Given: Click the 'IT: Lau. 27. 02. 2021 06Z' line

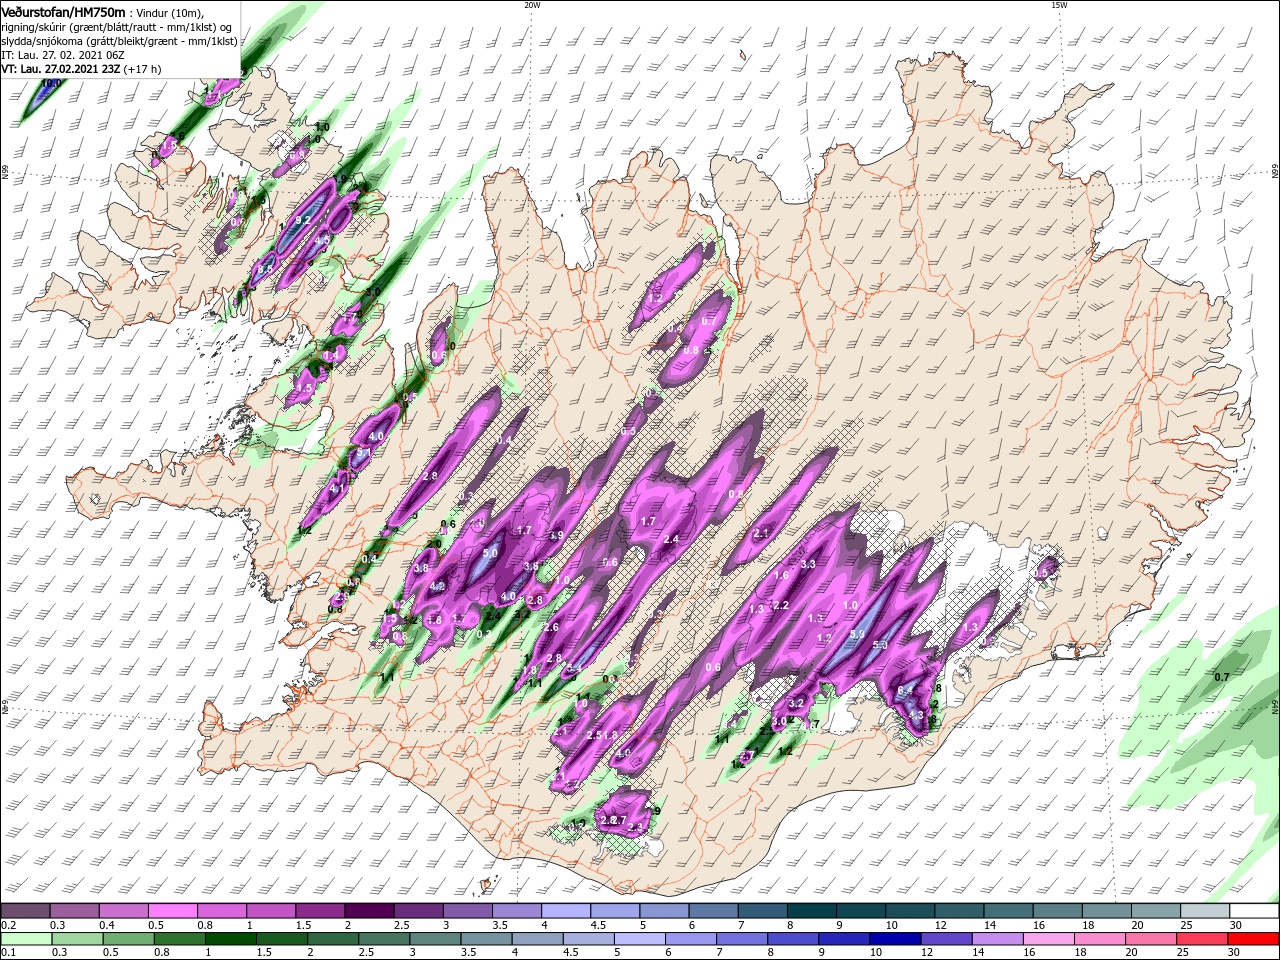Looking at the screenshot, I should (62, 55).
